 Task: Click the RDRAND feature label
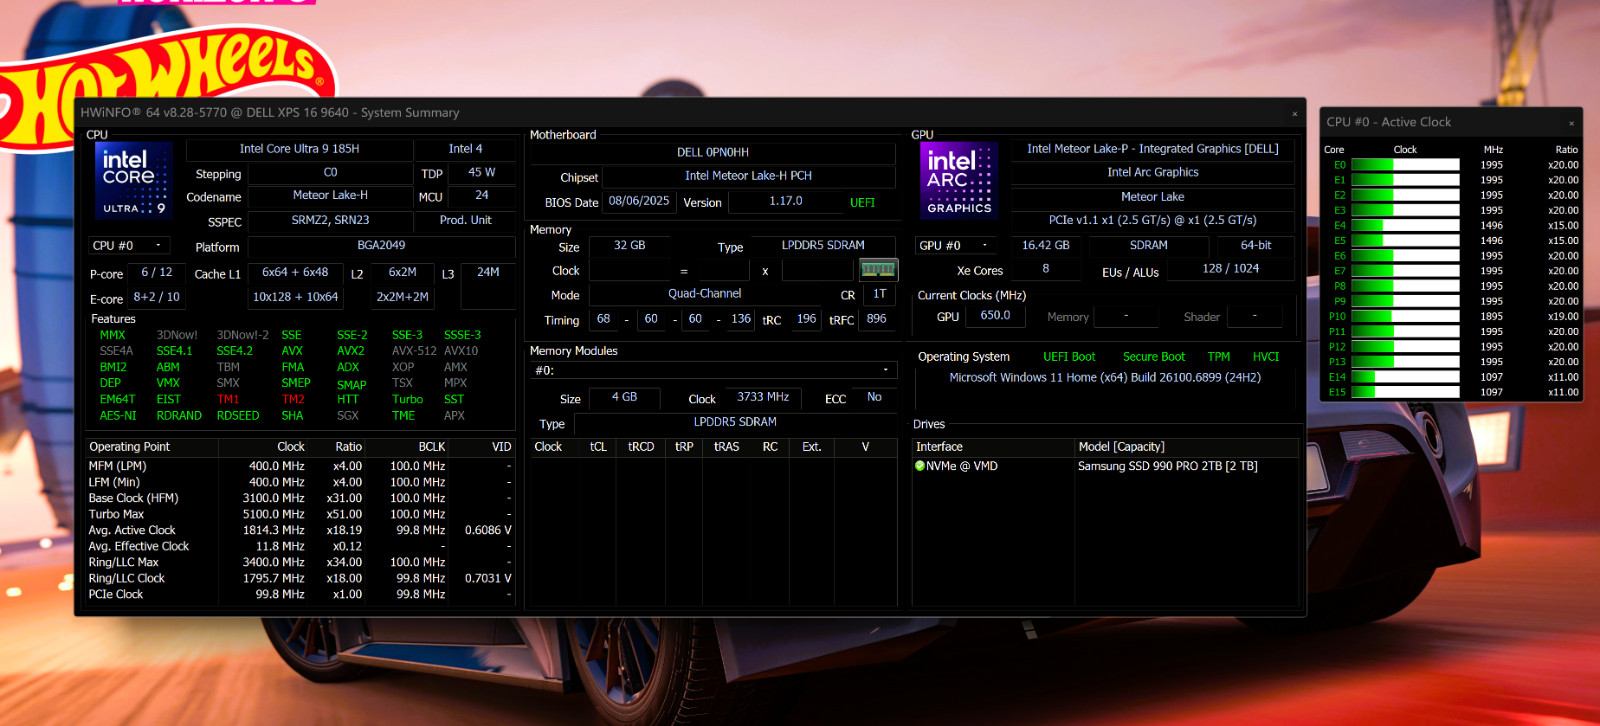179,416
